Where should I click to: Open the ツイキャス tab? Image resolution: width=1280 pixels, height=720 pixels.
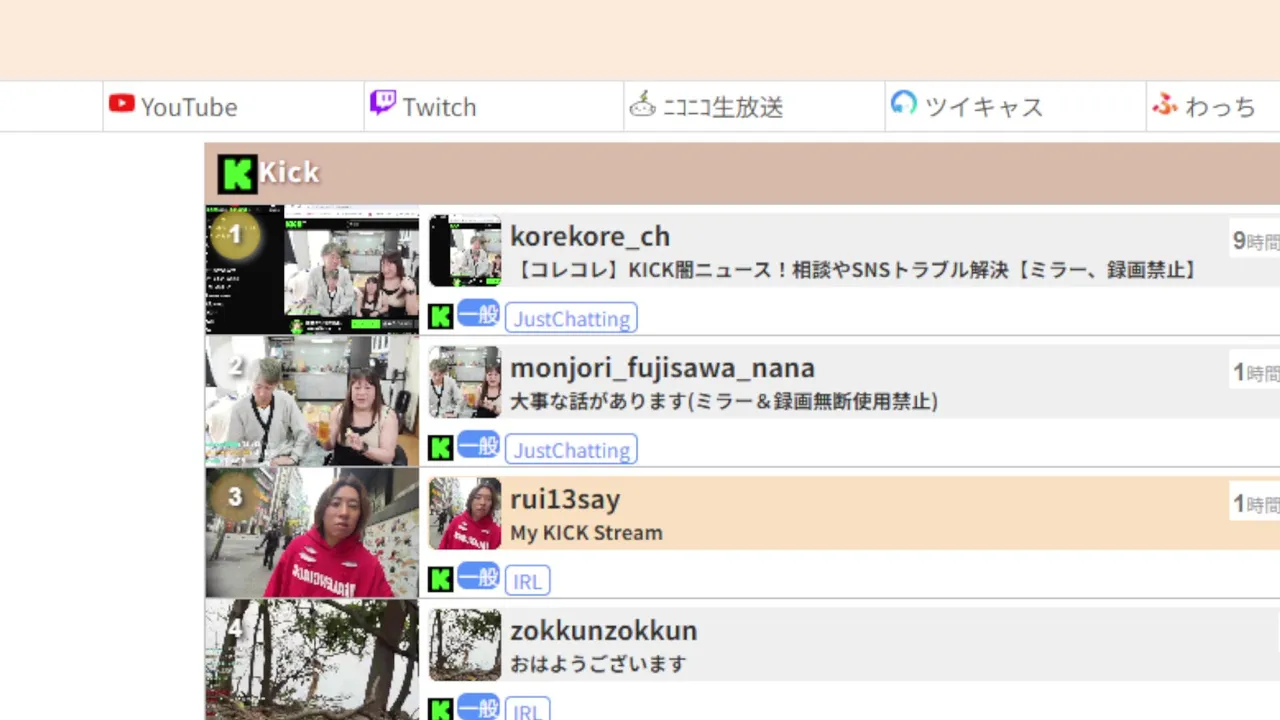pos(1016,106)
